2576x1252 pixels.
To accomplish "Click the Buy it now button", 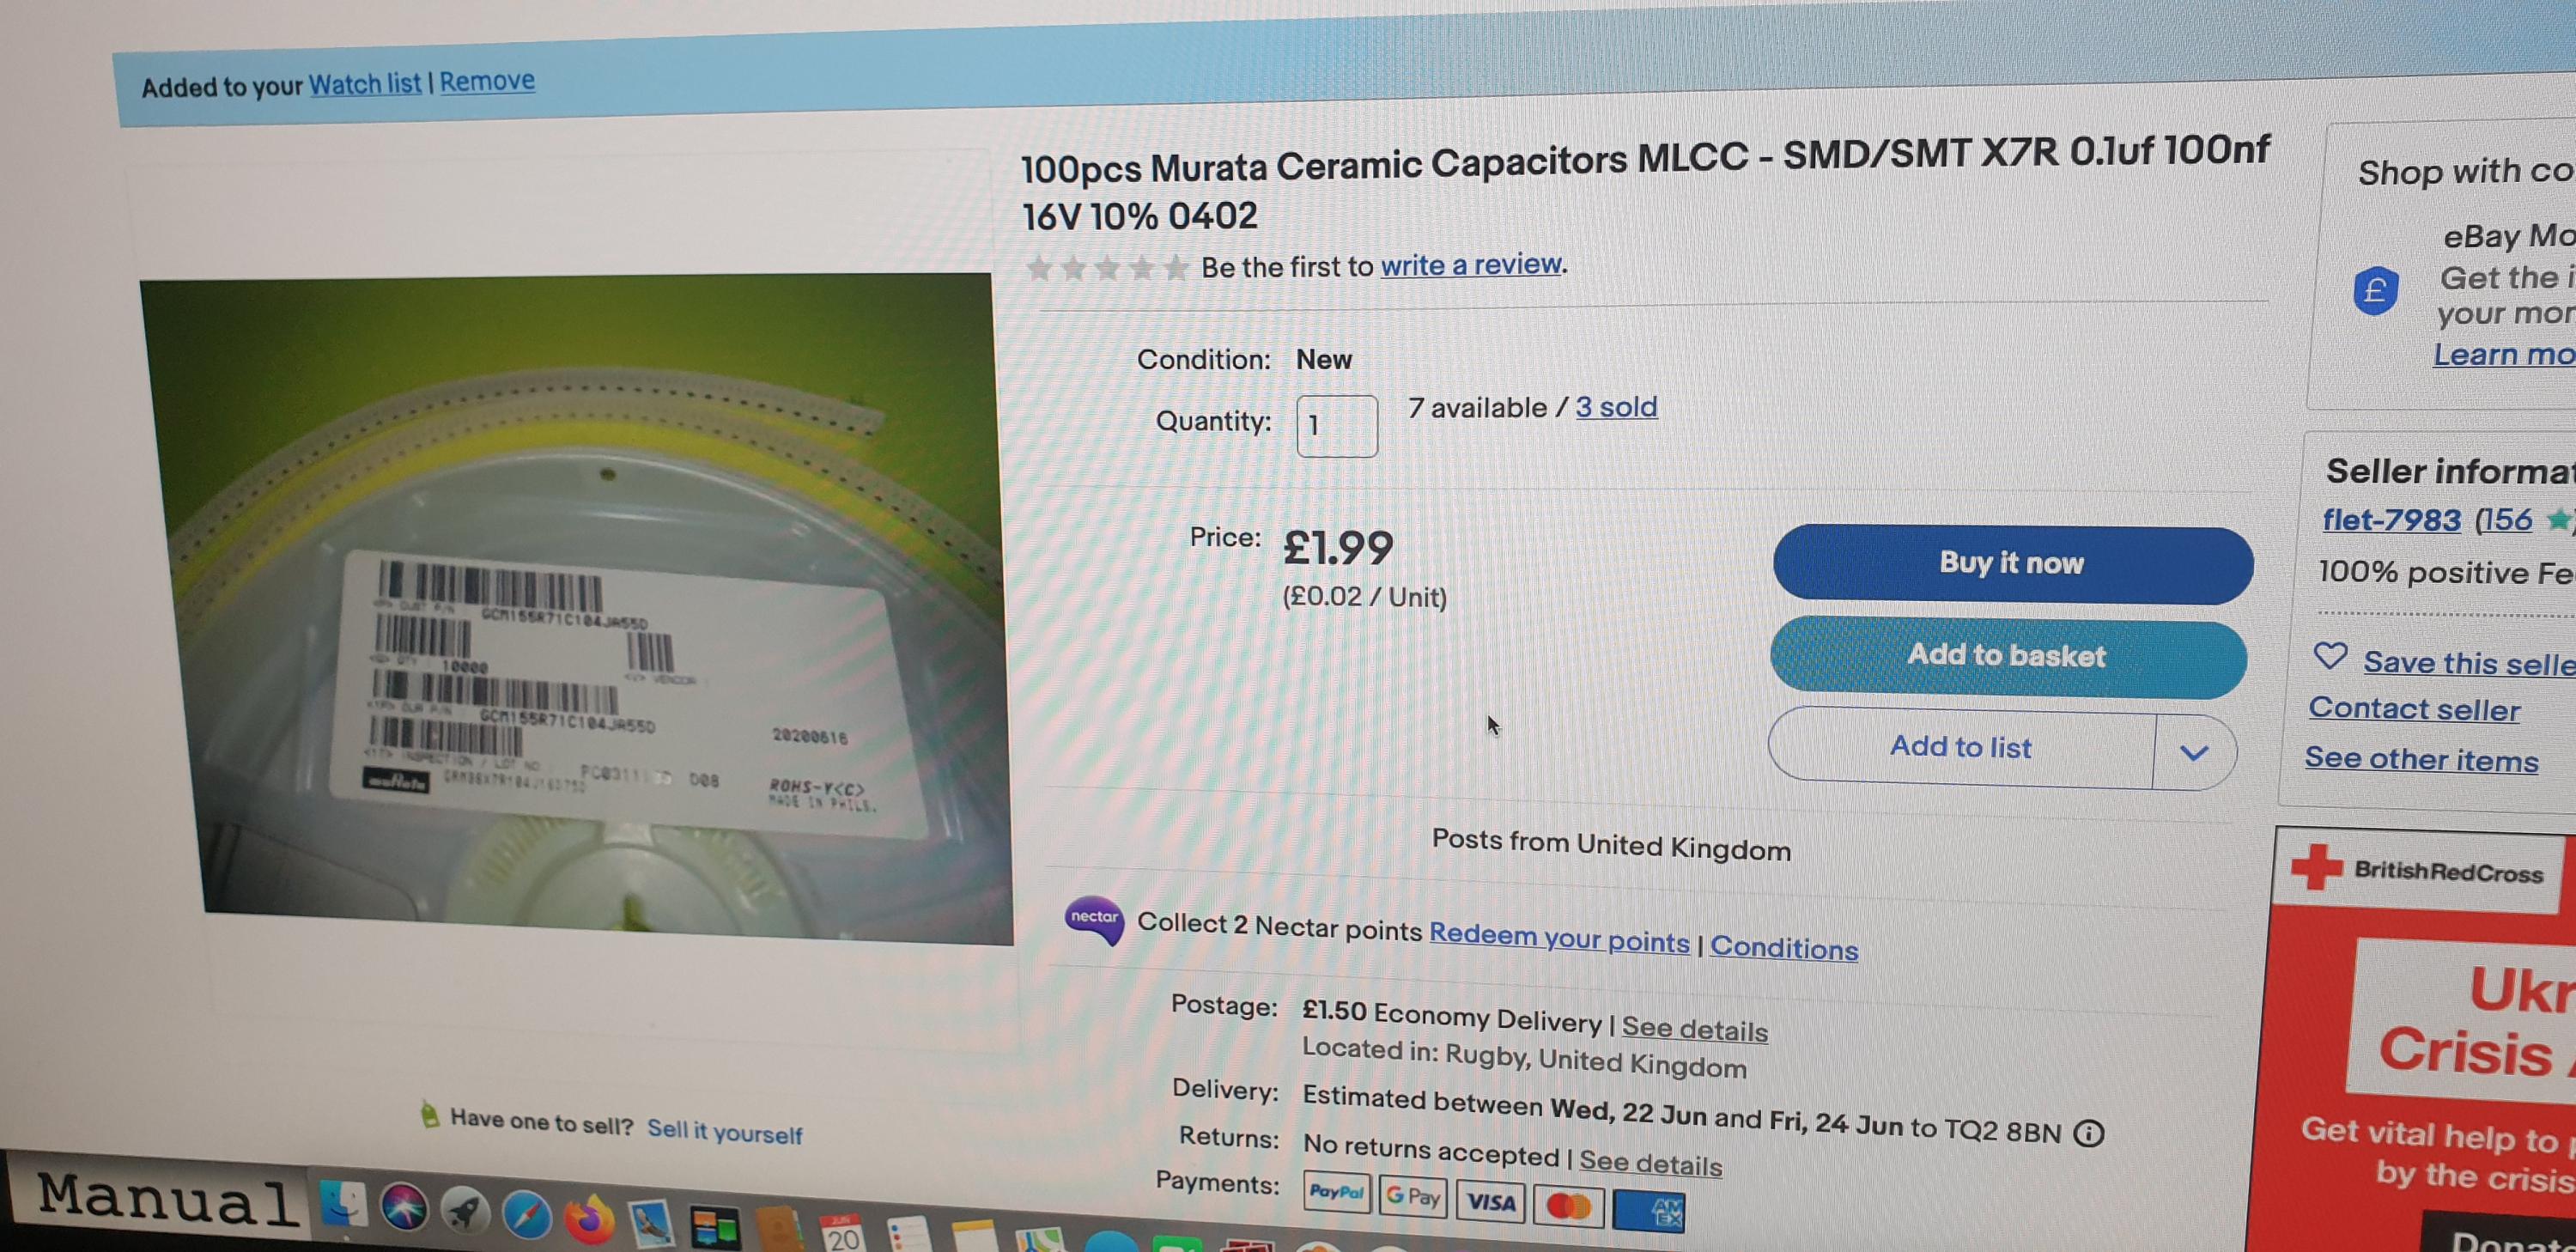I will (2012, 563).
